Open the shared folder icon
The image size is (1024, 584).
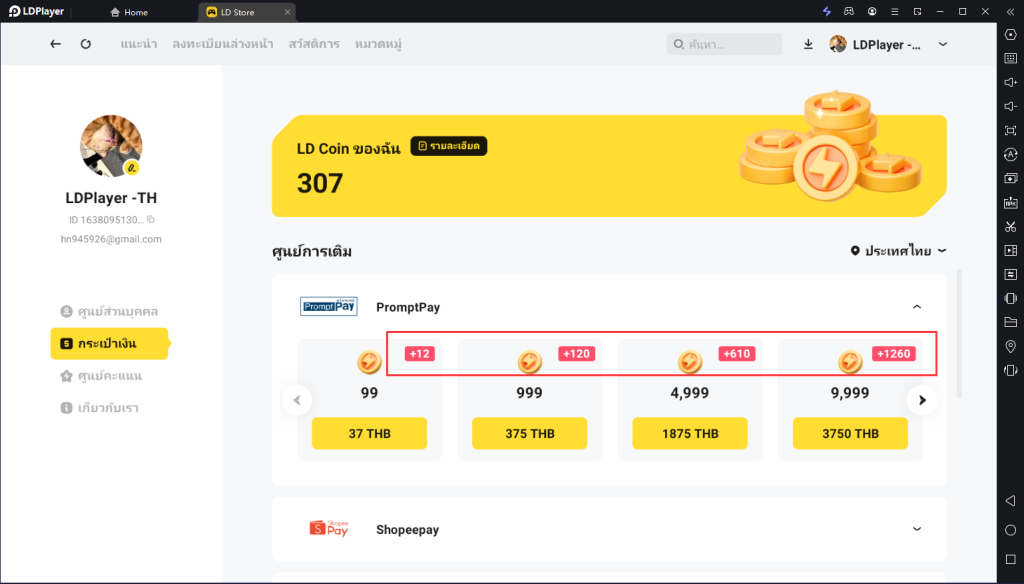(x=1010, y=322)
